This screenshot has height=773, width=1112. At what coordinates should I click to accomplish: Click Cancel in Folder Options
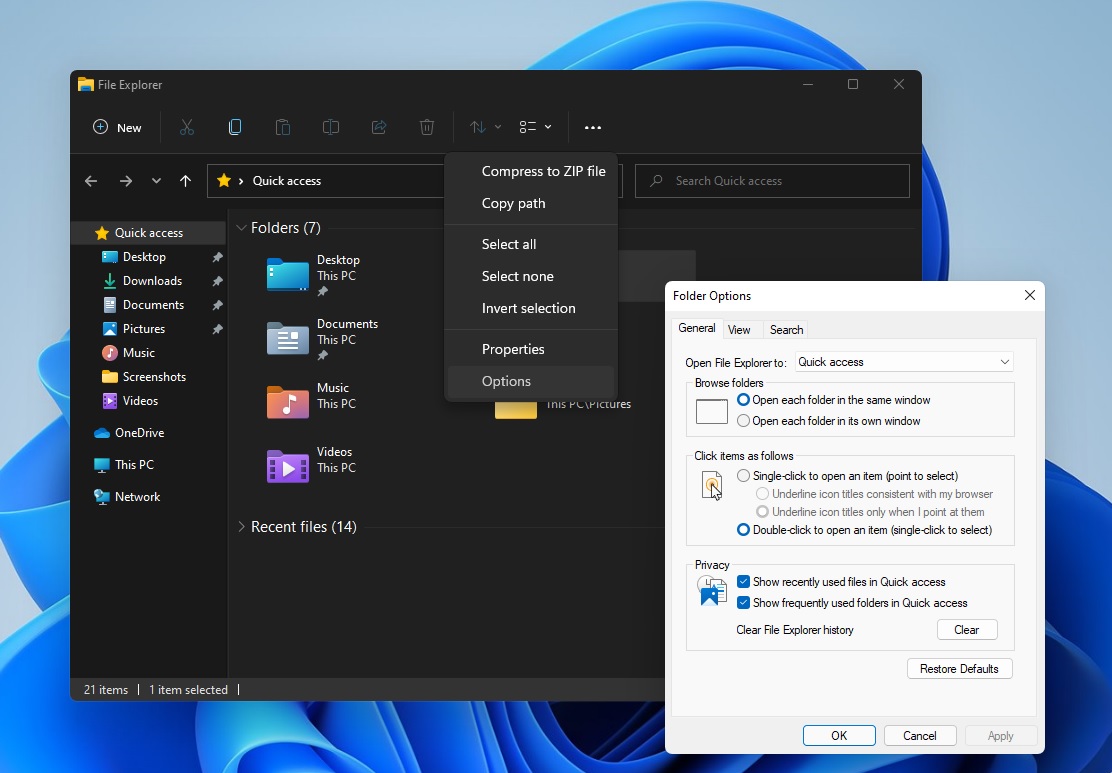920,735
